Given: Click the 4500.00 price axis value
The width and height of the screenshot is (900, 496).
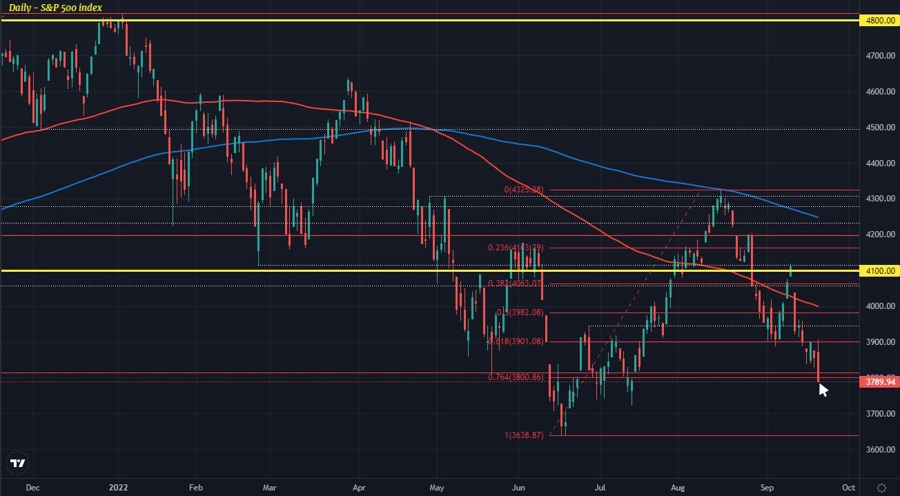Looking at the screenshot, I should point(882,127).
